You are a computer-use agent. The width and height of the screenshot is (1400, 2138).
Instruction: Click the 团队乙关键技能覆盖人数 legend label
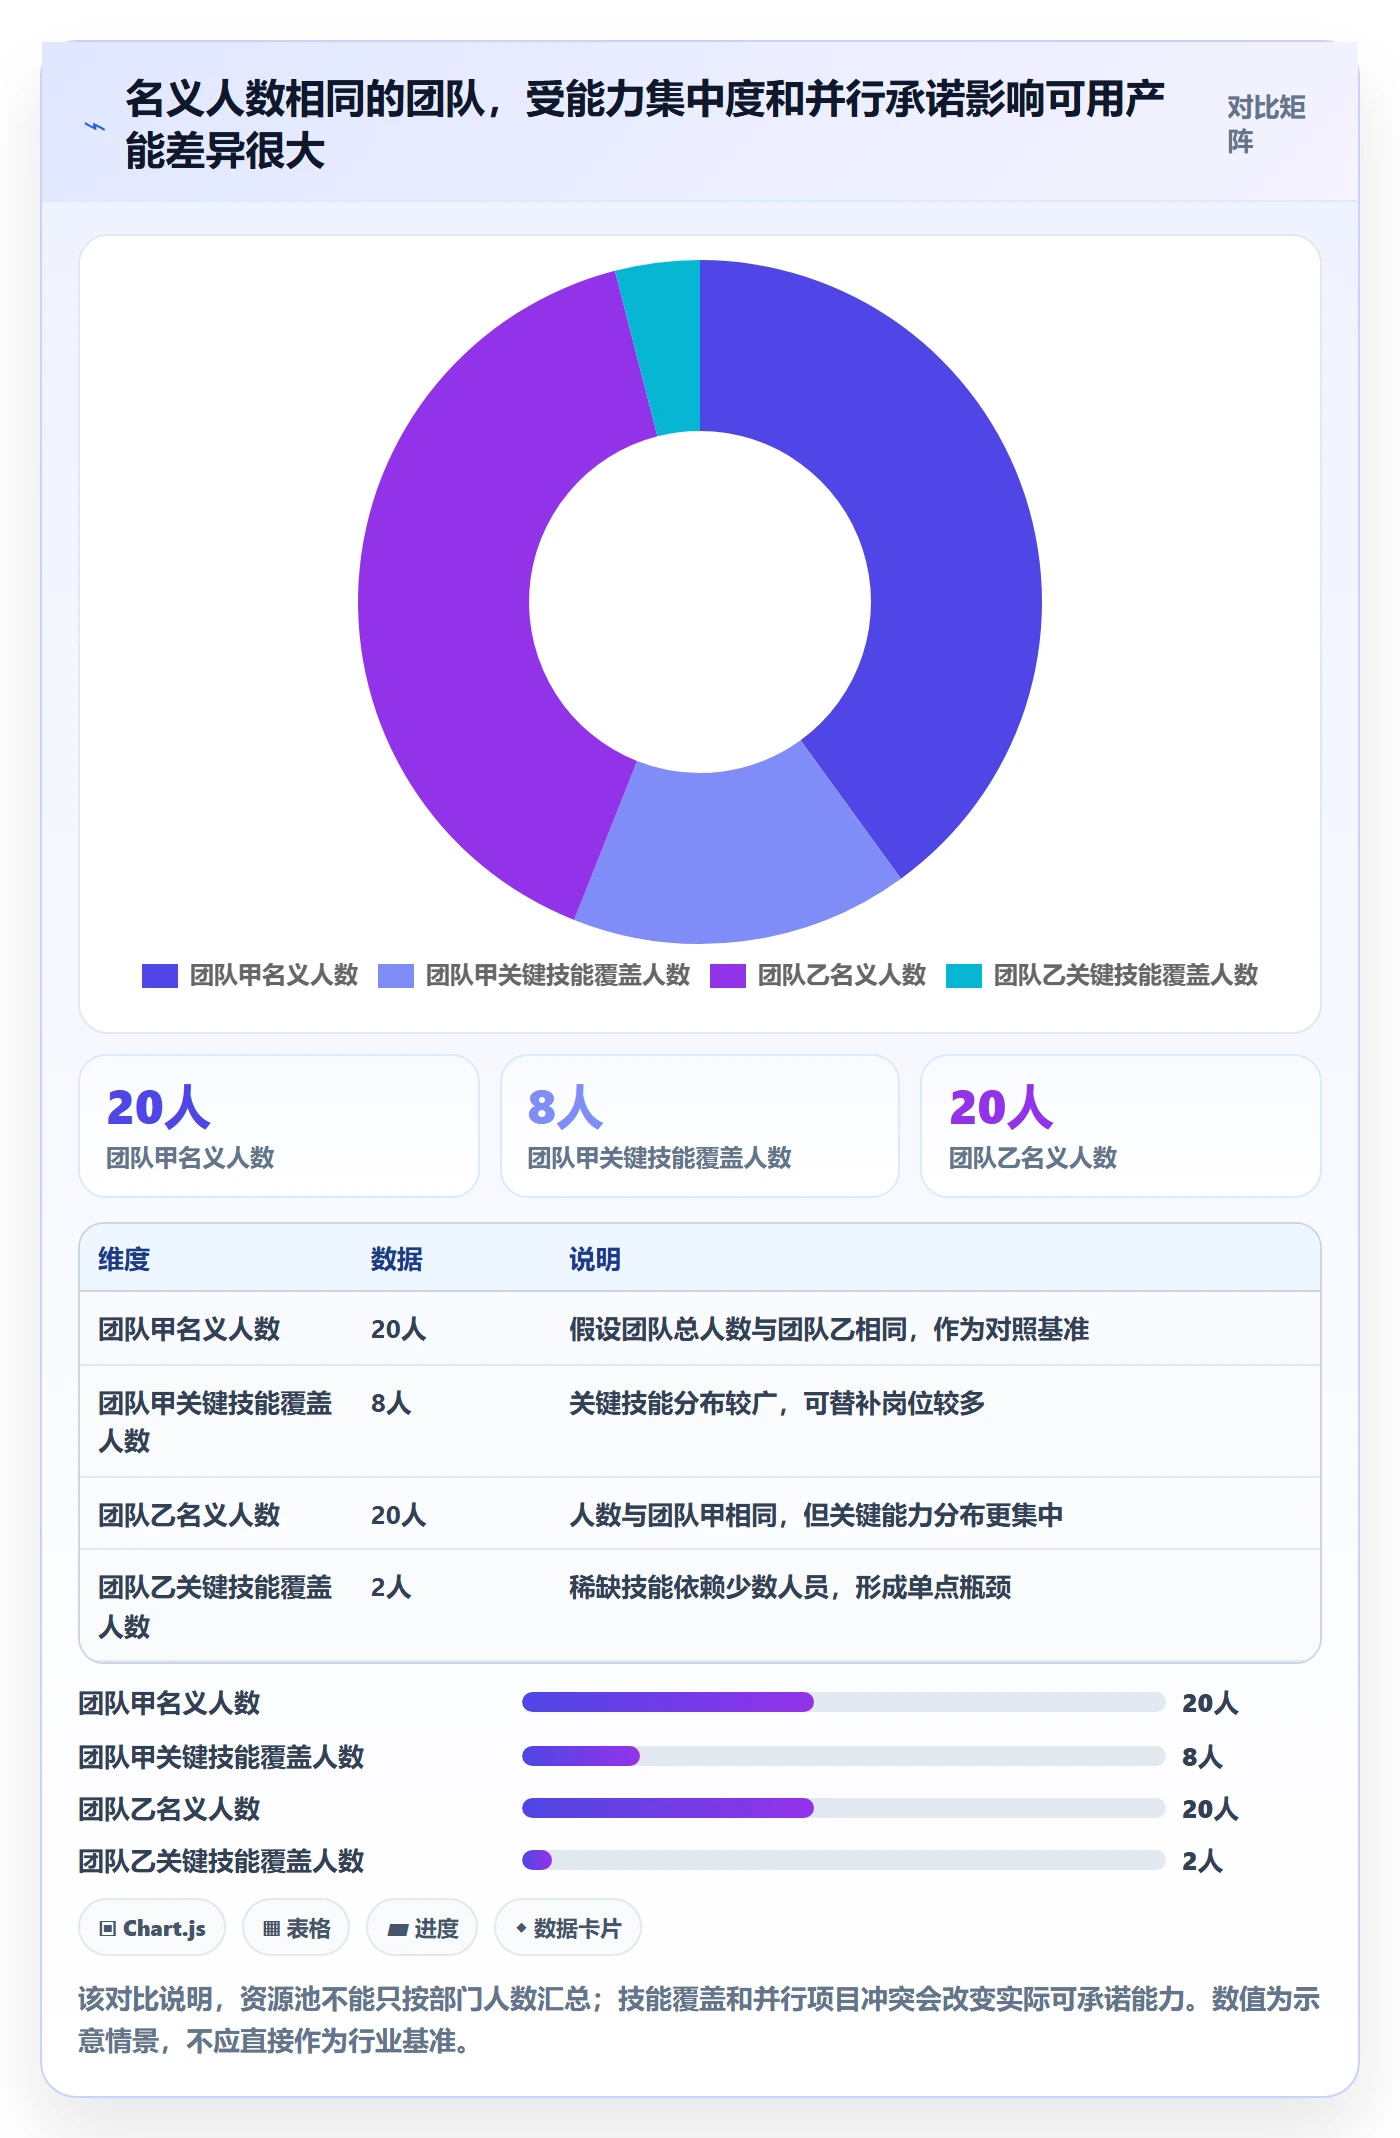click(x=1126, y=975)
